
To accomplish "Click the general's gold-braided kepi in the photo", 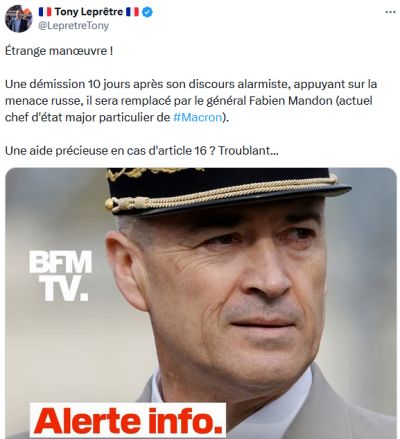I will point(225,189).
